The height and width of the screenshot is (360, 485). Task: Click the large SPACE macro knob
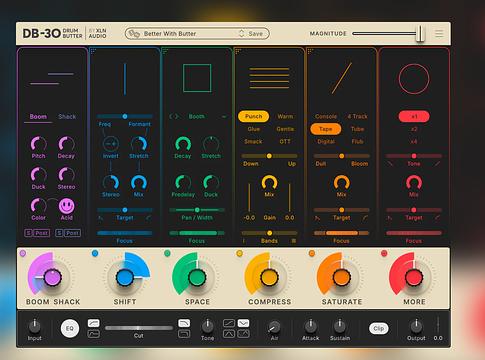[197, 277]
